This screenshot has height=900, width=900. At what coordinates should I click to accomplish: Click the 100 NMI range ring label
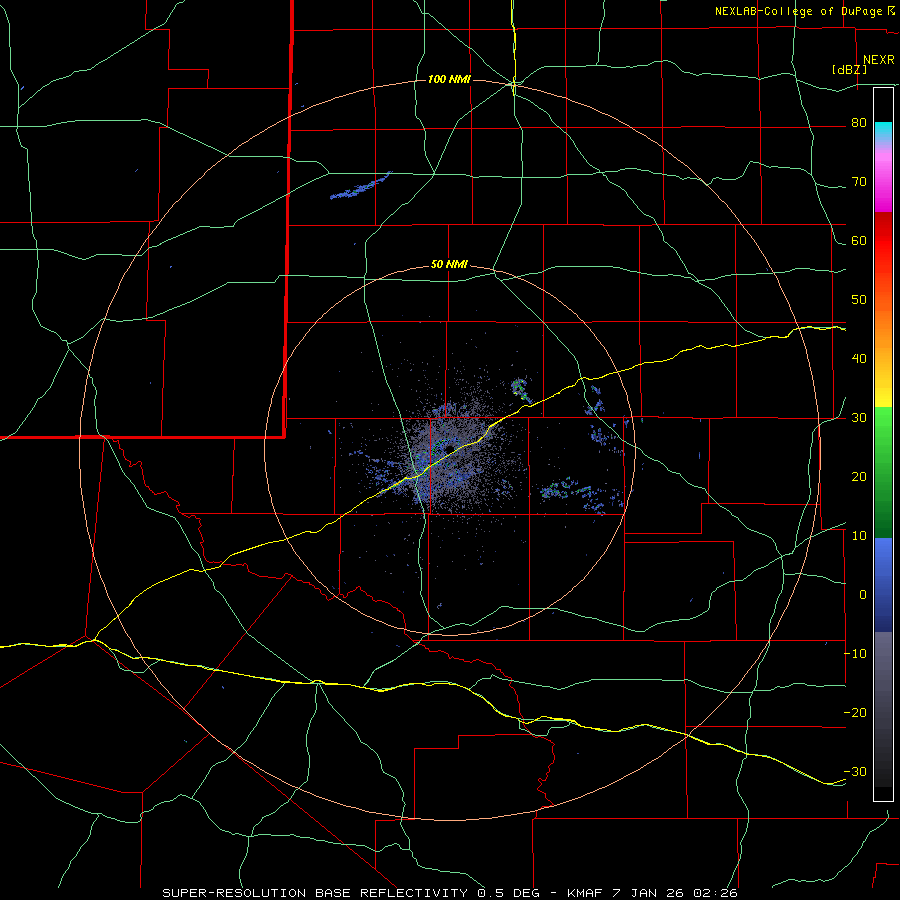coord(449,79)
